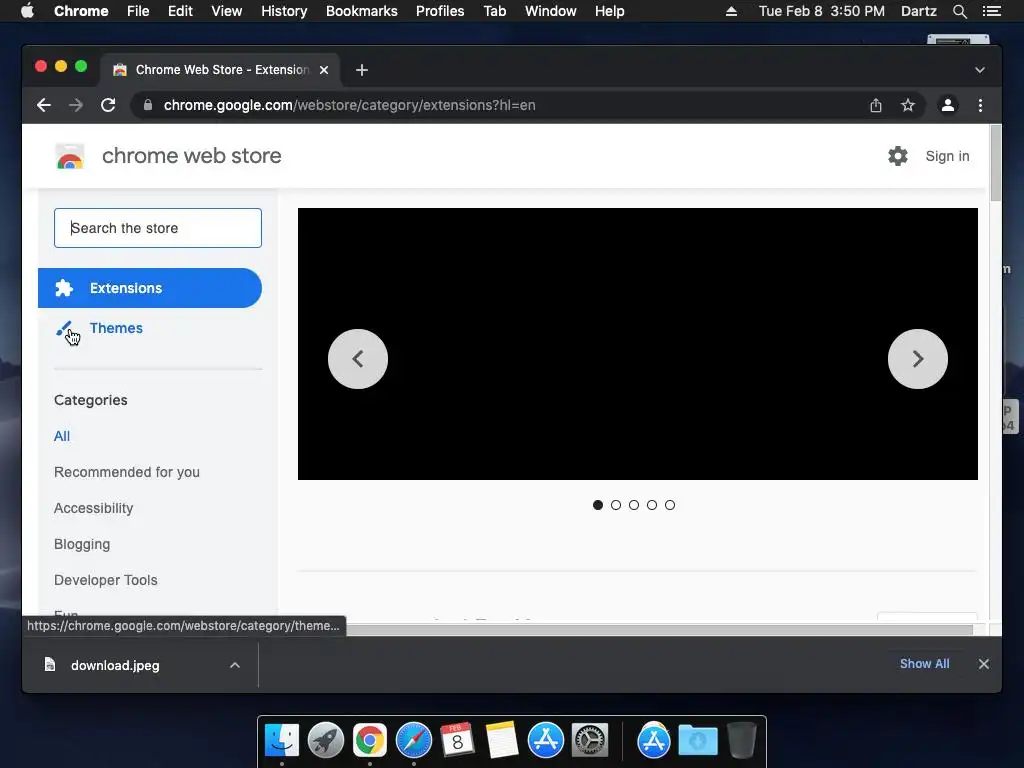The width and height of the screenshot is (1024, 768).
Task: Click Show All downloads
Action: (924, 664)
